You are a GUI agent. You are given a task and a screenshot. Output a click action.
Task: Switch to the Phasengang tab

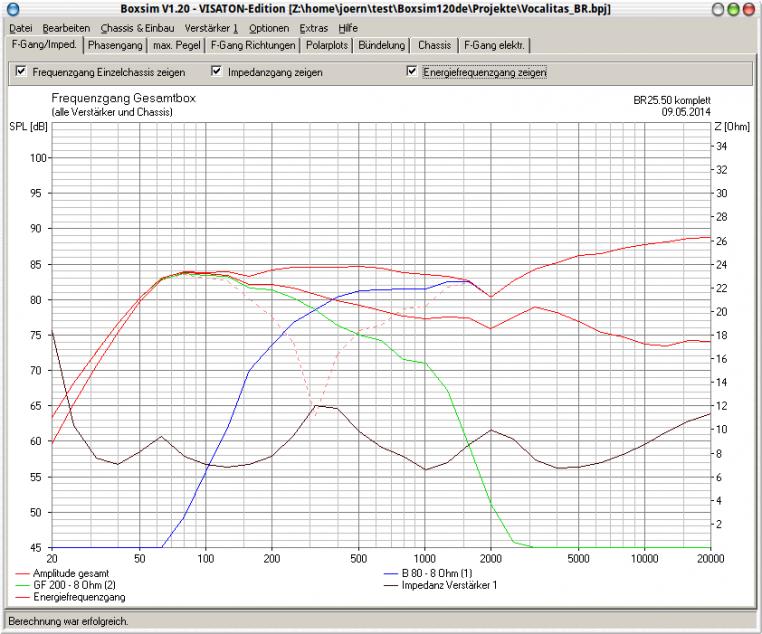click(x=115, y=45)
